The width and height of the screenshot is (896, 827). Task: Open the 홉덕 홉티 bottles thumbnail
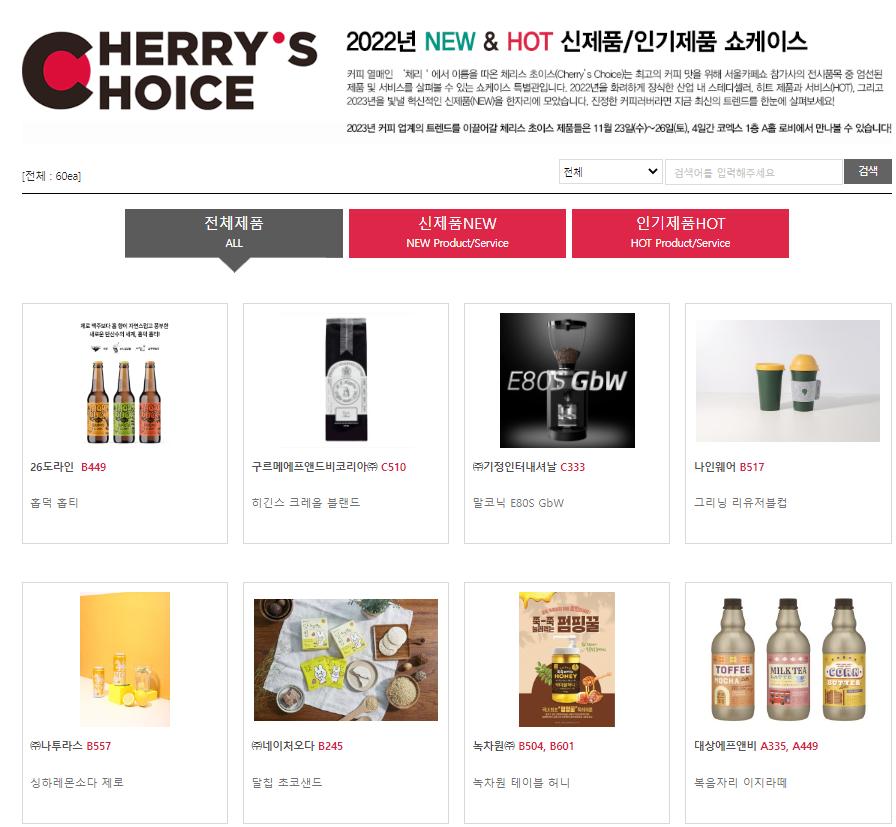coord(125,381)
